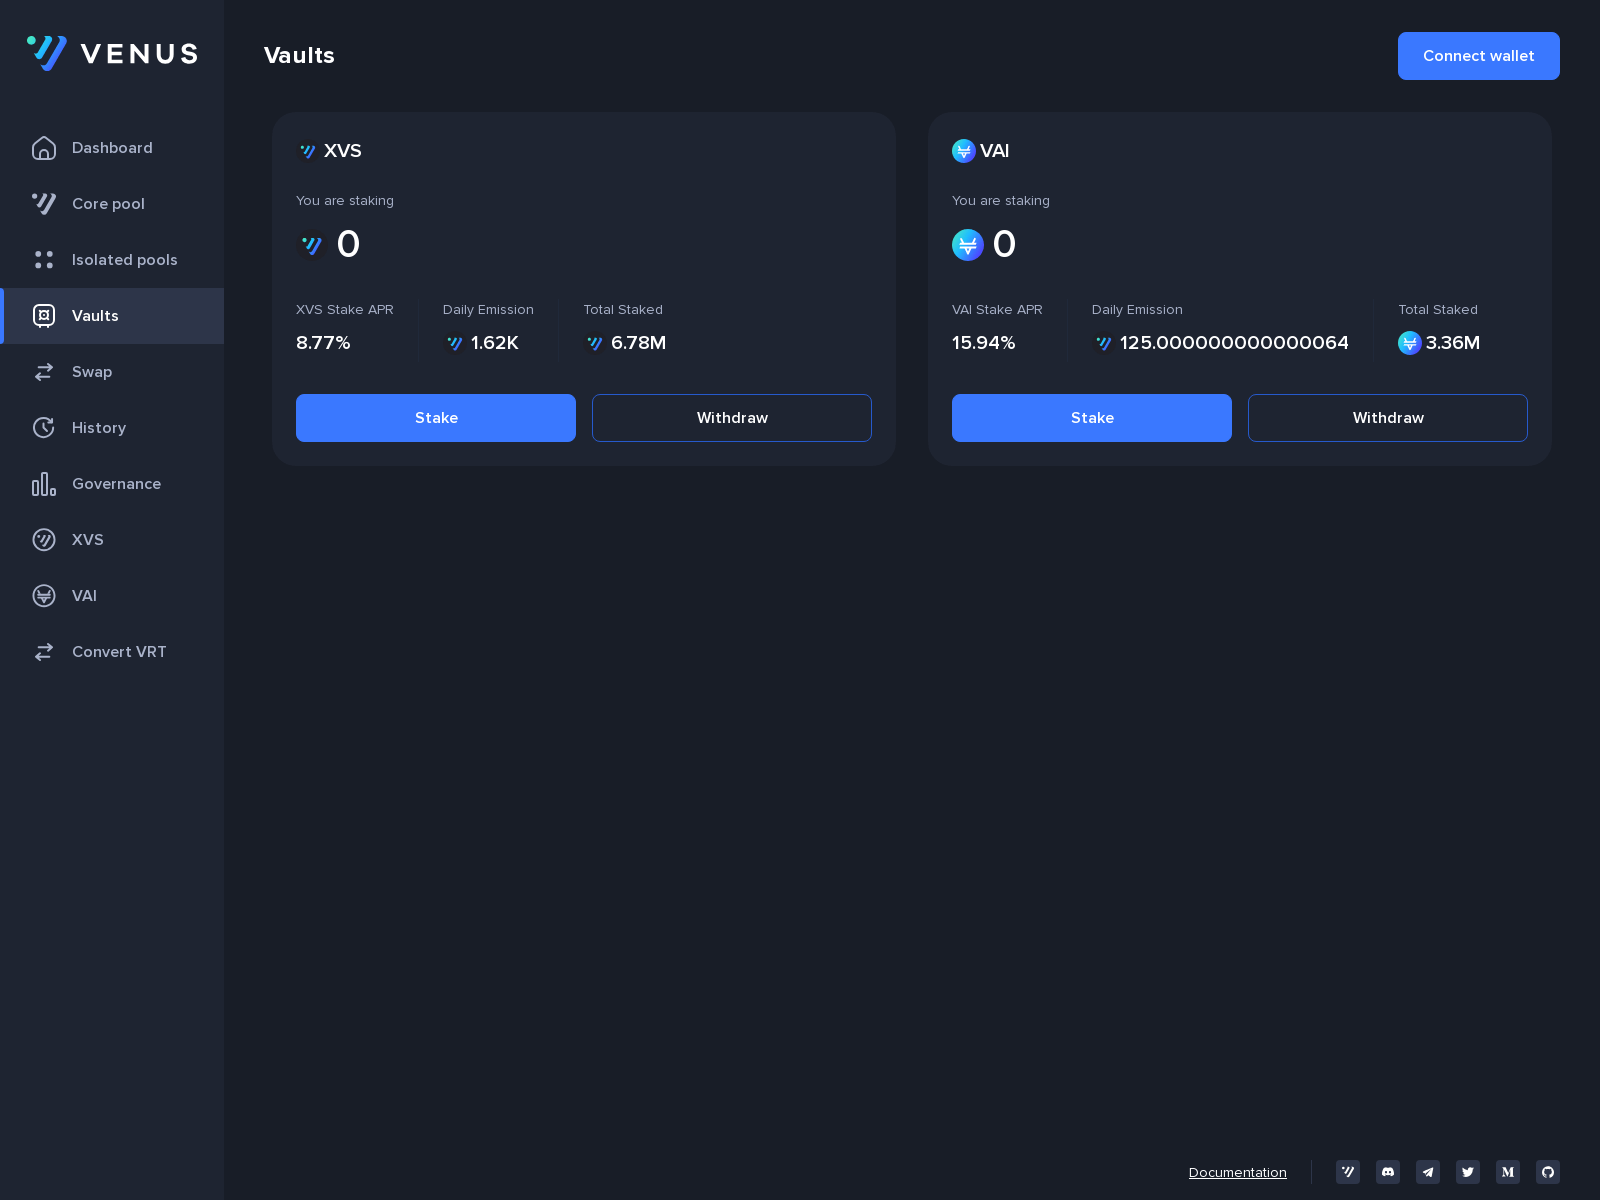Click the Swap arrows icon

(x=44, y=372)
